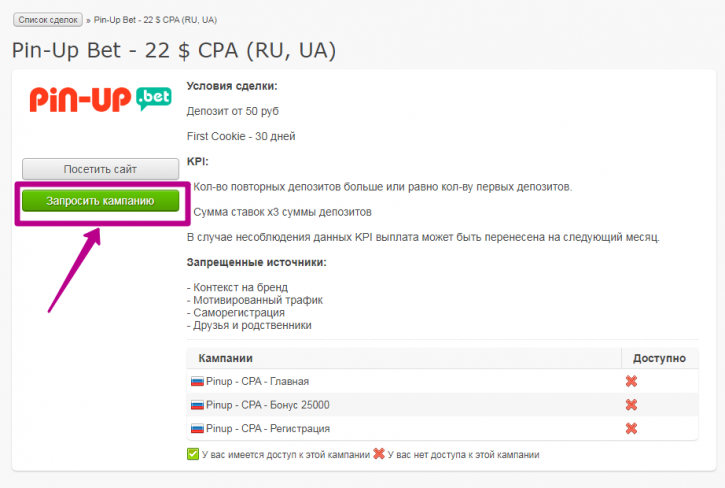Click the red cross for Pinup - CPA - Бонус 25000
725x488 pixels.
(631, 405)
